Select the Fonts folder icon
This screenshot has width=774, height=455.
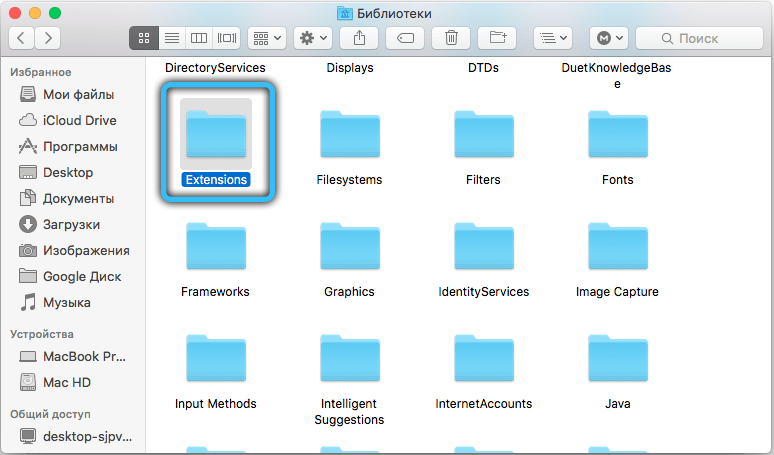(618, 134)
